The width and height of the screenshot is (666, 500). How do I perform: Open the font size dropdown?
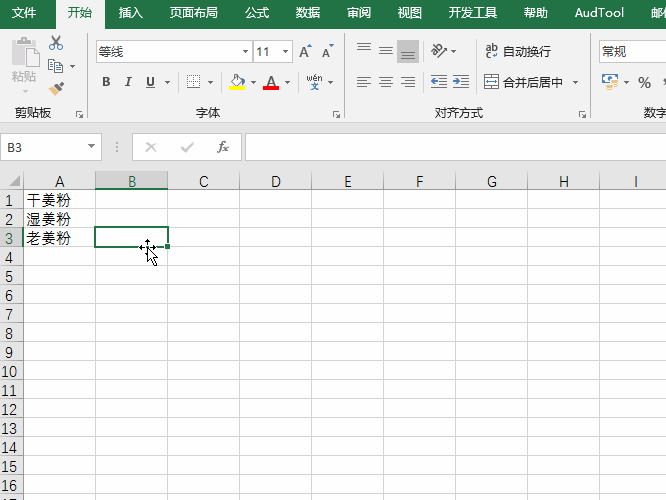[x=285, y=51]
